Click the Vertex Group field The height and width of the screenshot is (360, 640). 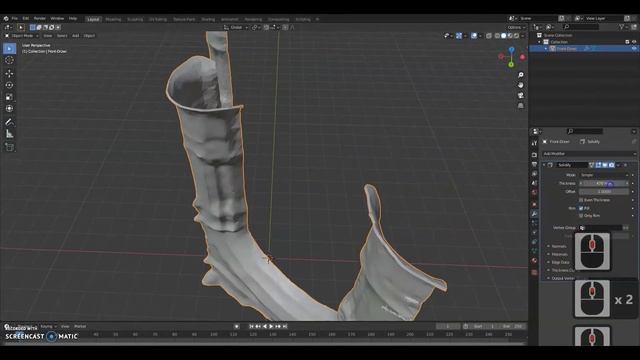pos(601,228)
